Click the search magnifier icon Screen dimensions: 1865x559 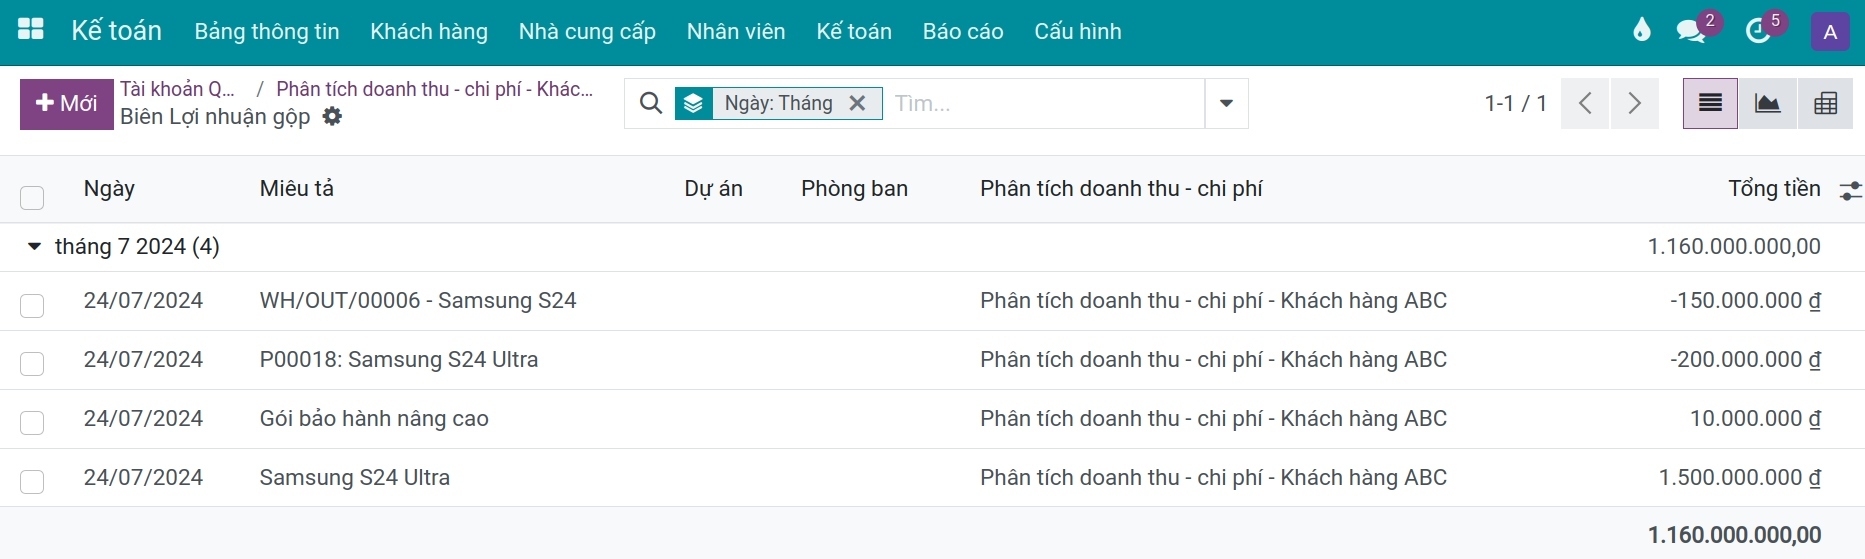[650, 103]
